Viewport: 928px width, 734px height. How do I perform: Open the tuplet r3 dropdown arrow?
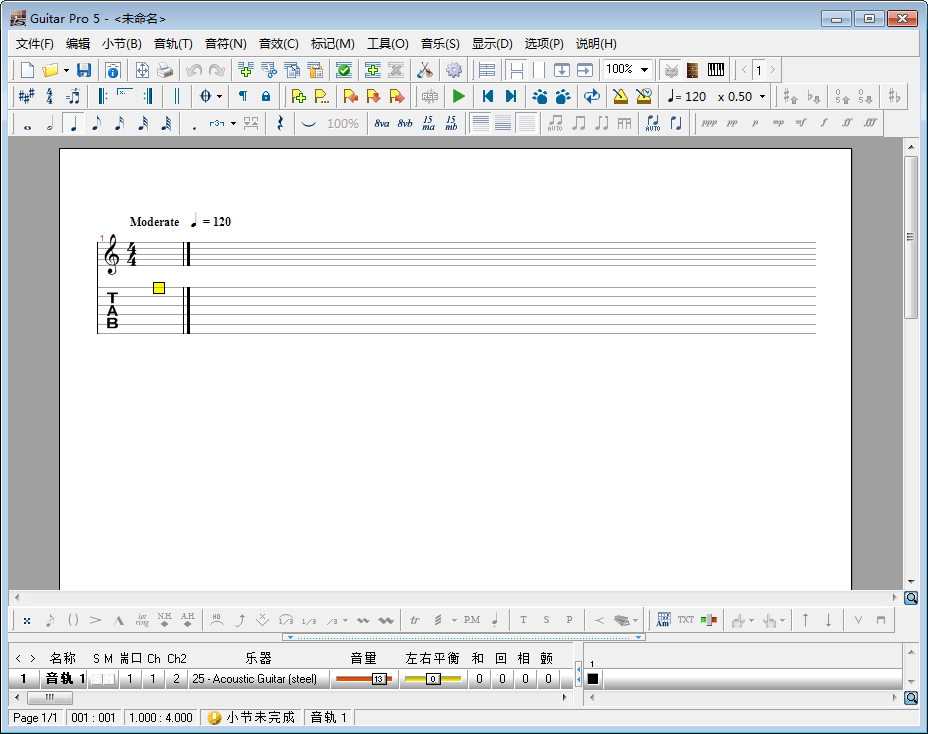234,124
